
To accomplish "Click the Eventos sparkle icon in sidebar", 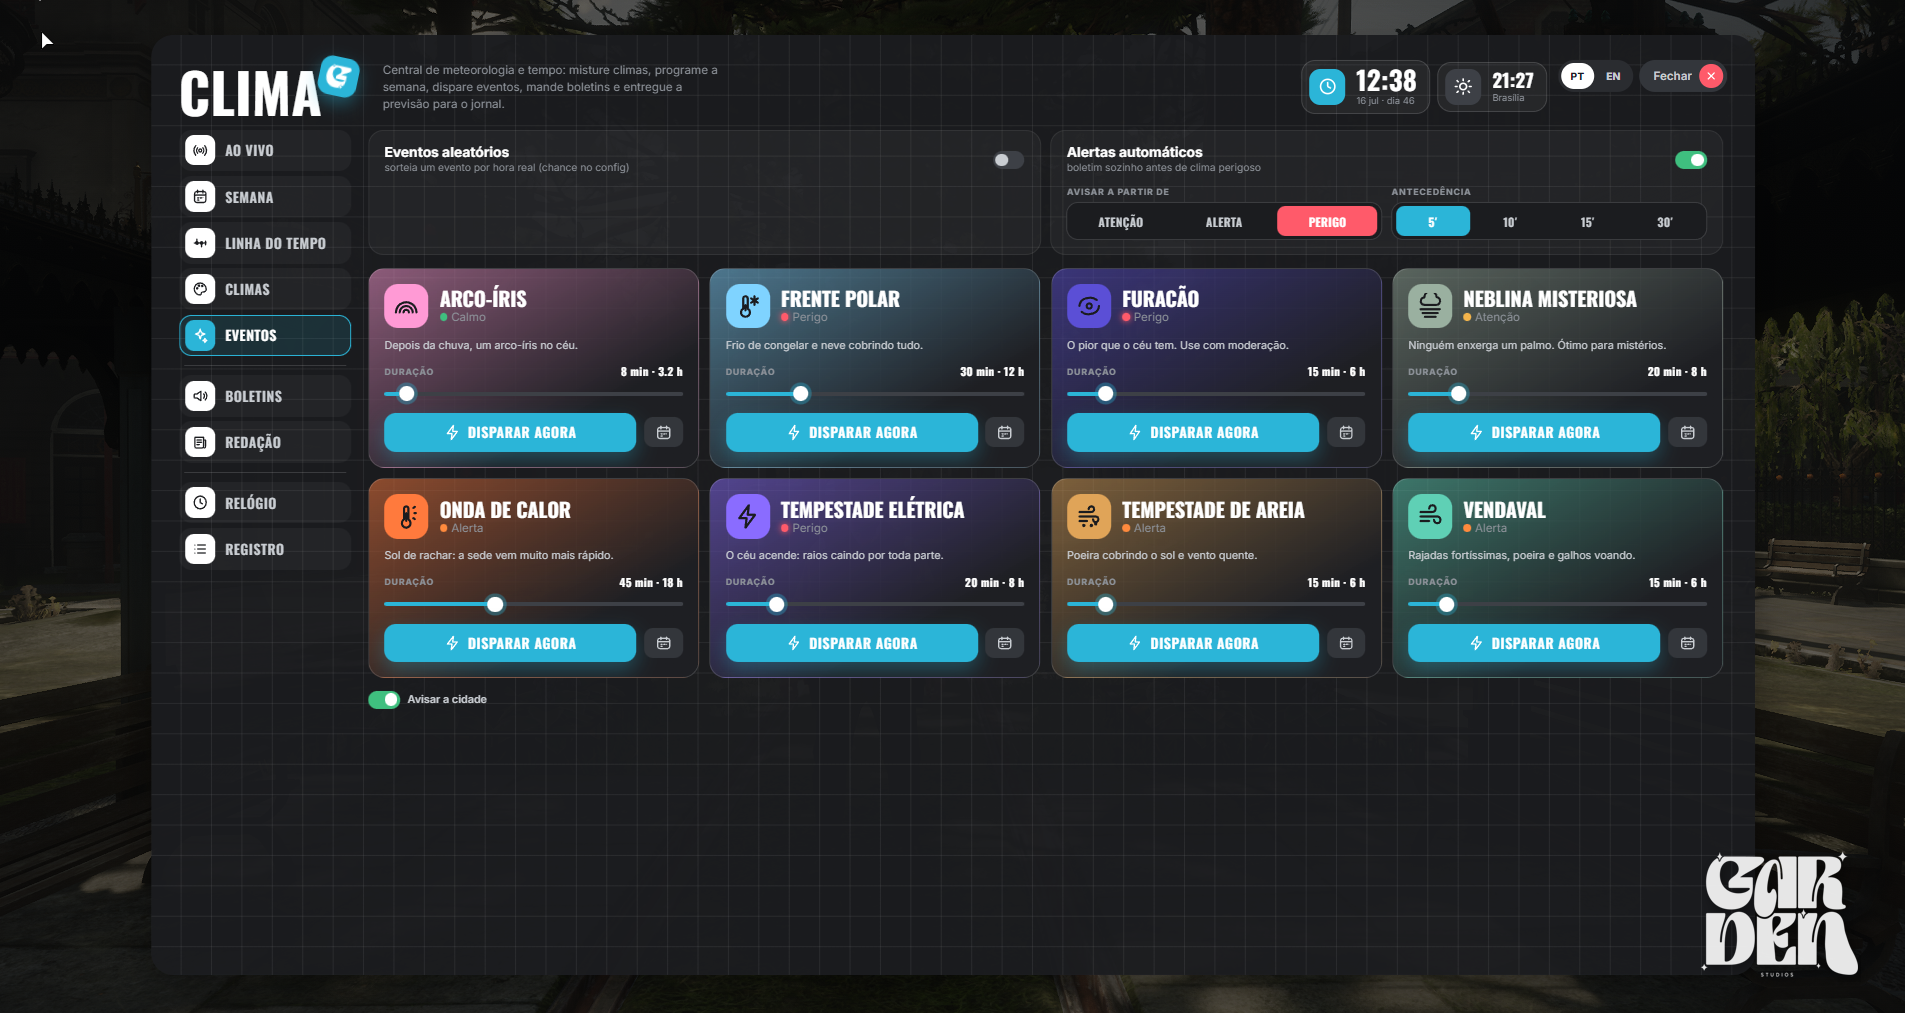I will click(200, 335).
